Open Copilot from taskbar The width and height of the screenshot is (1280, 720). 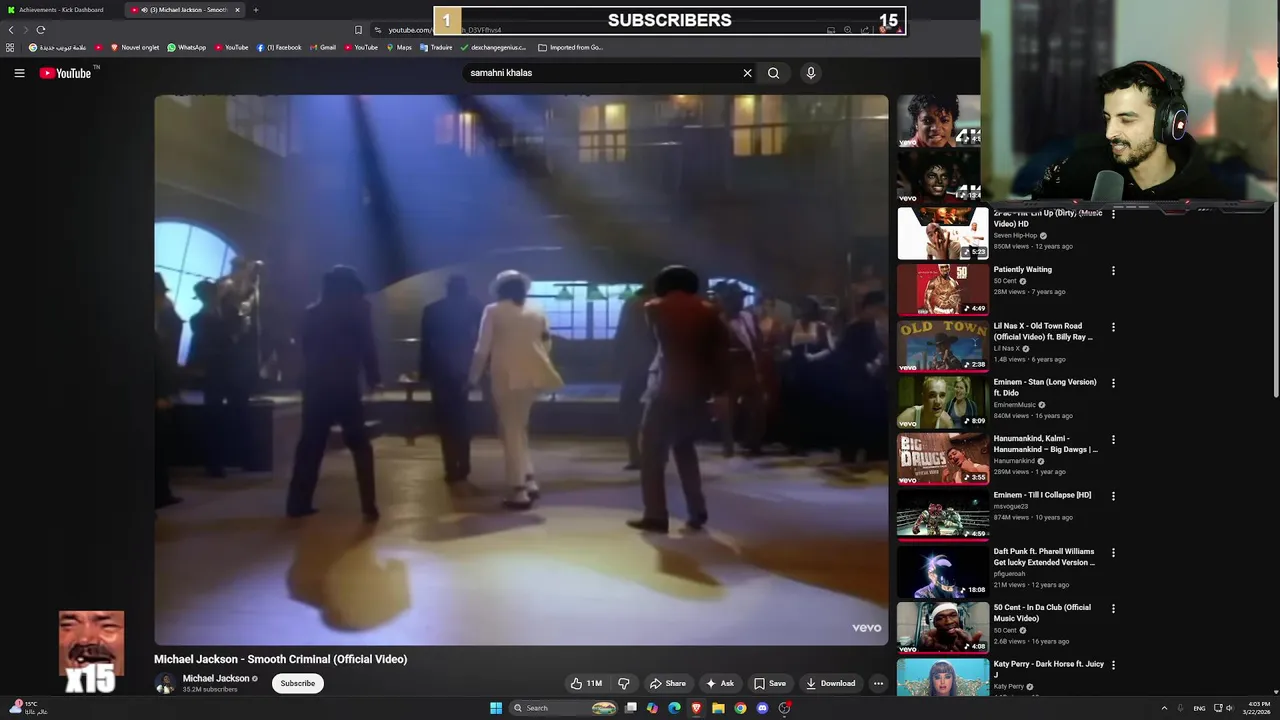tap(652, 708)
